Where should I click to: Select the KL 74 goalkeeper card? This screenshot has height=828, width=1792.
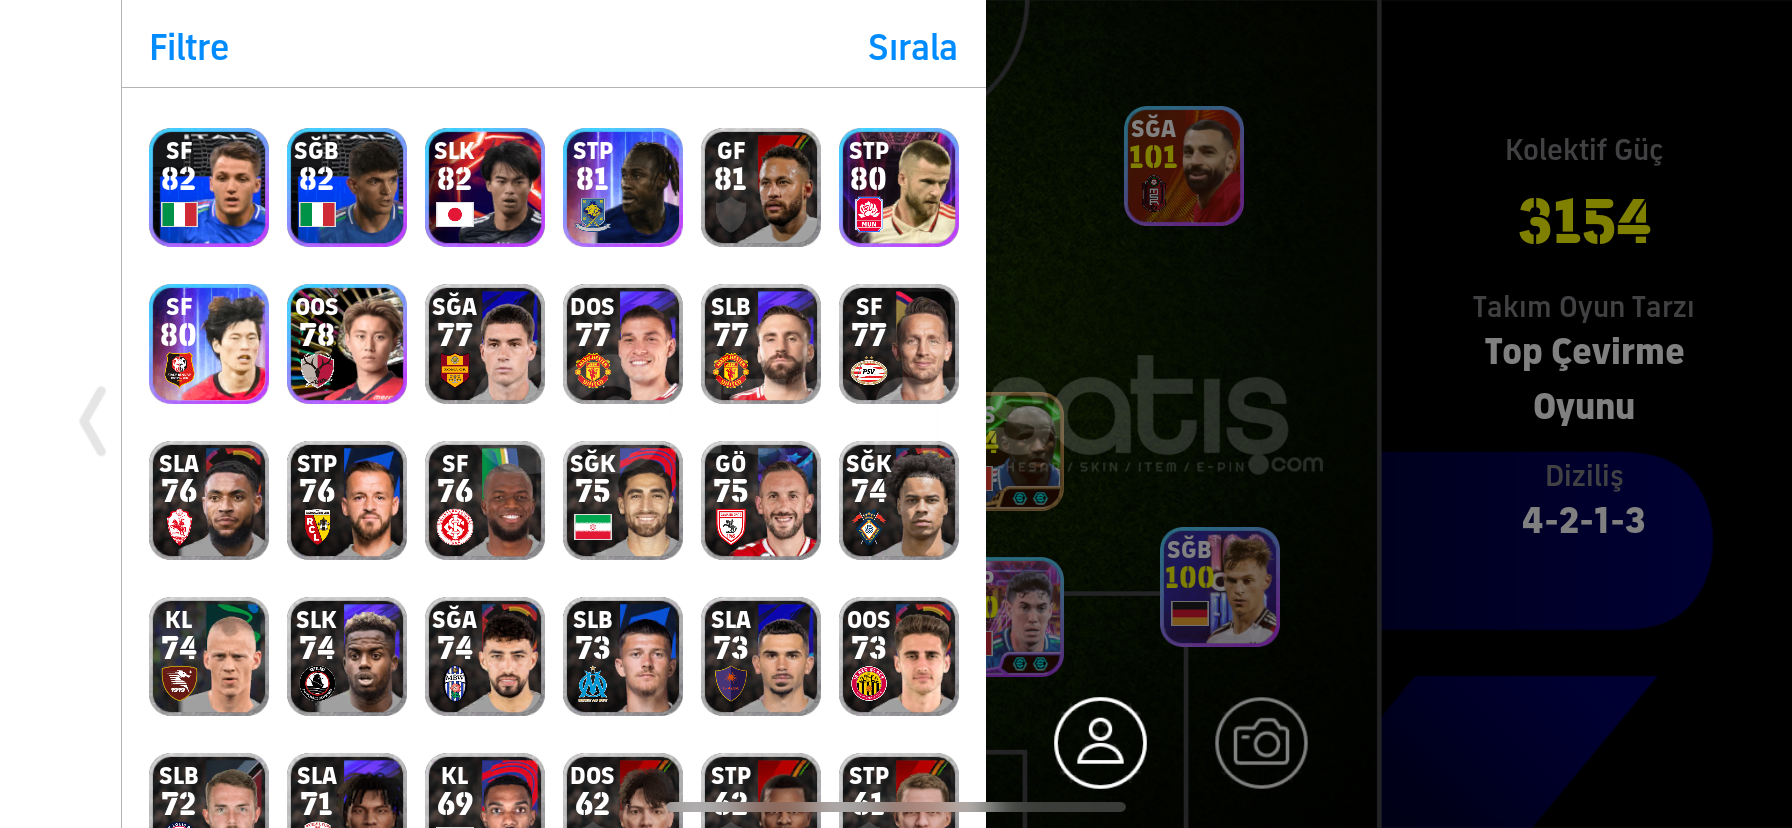[x=209, y=657]
